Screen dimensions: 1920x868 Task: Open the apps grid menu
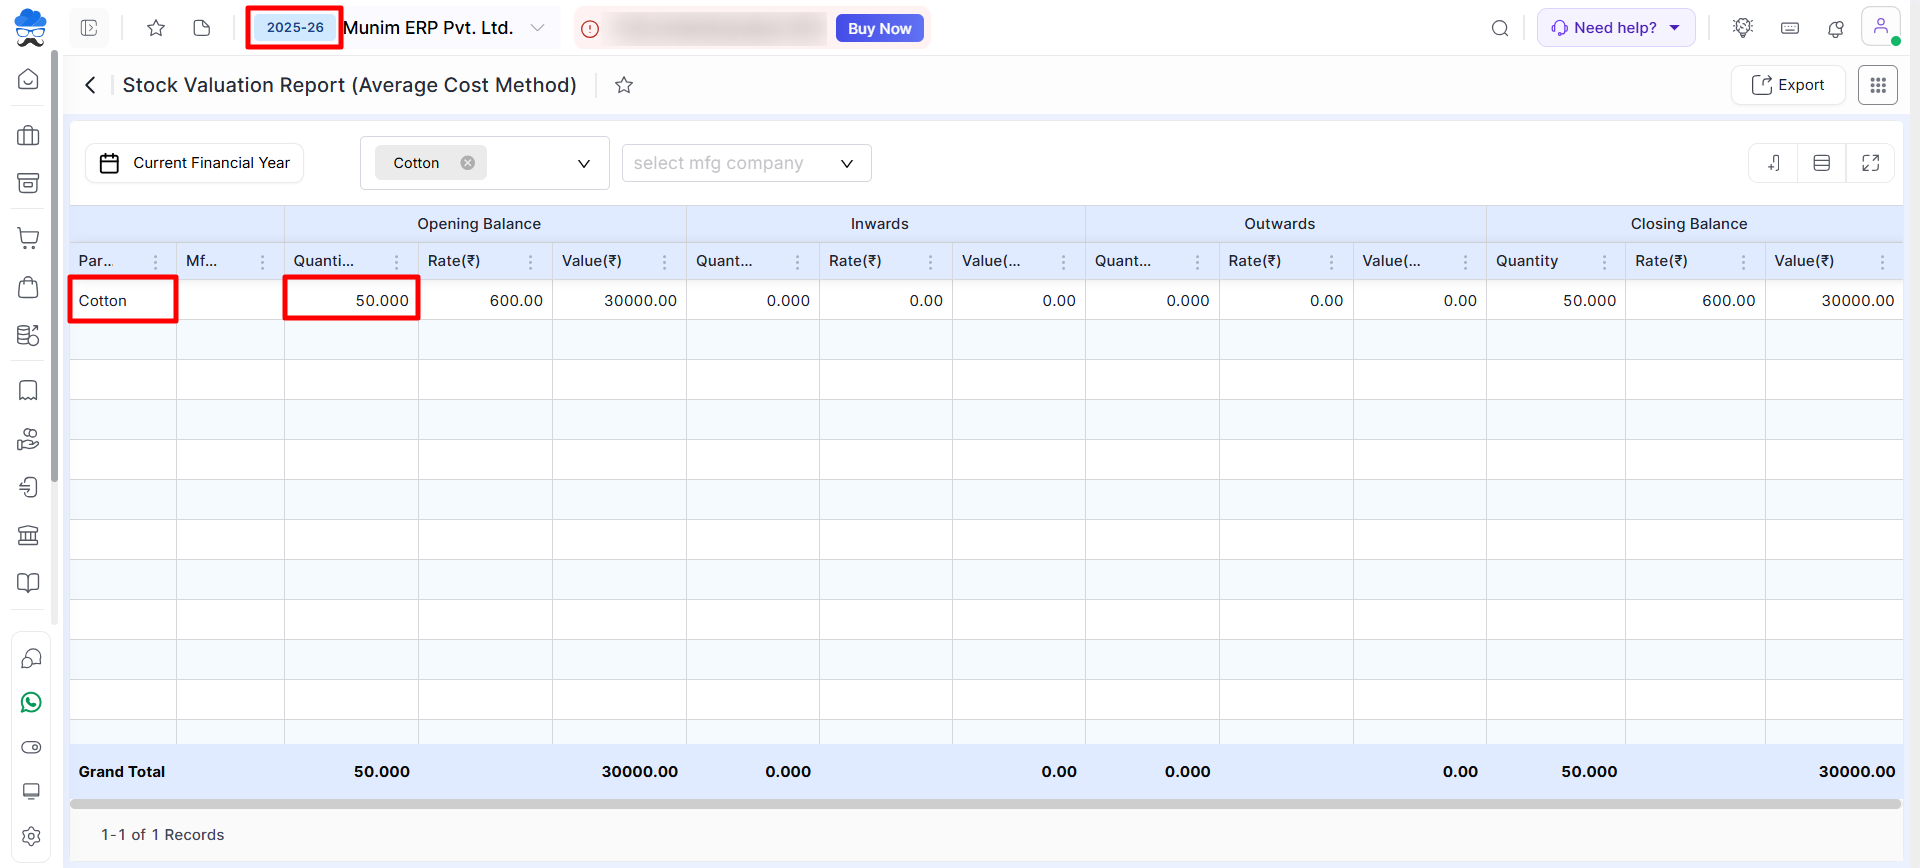pos(1877,85)
